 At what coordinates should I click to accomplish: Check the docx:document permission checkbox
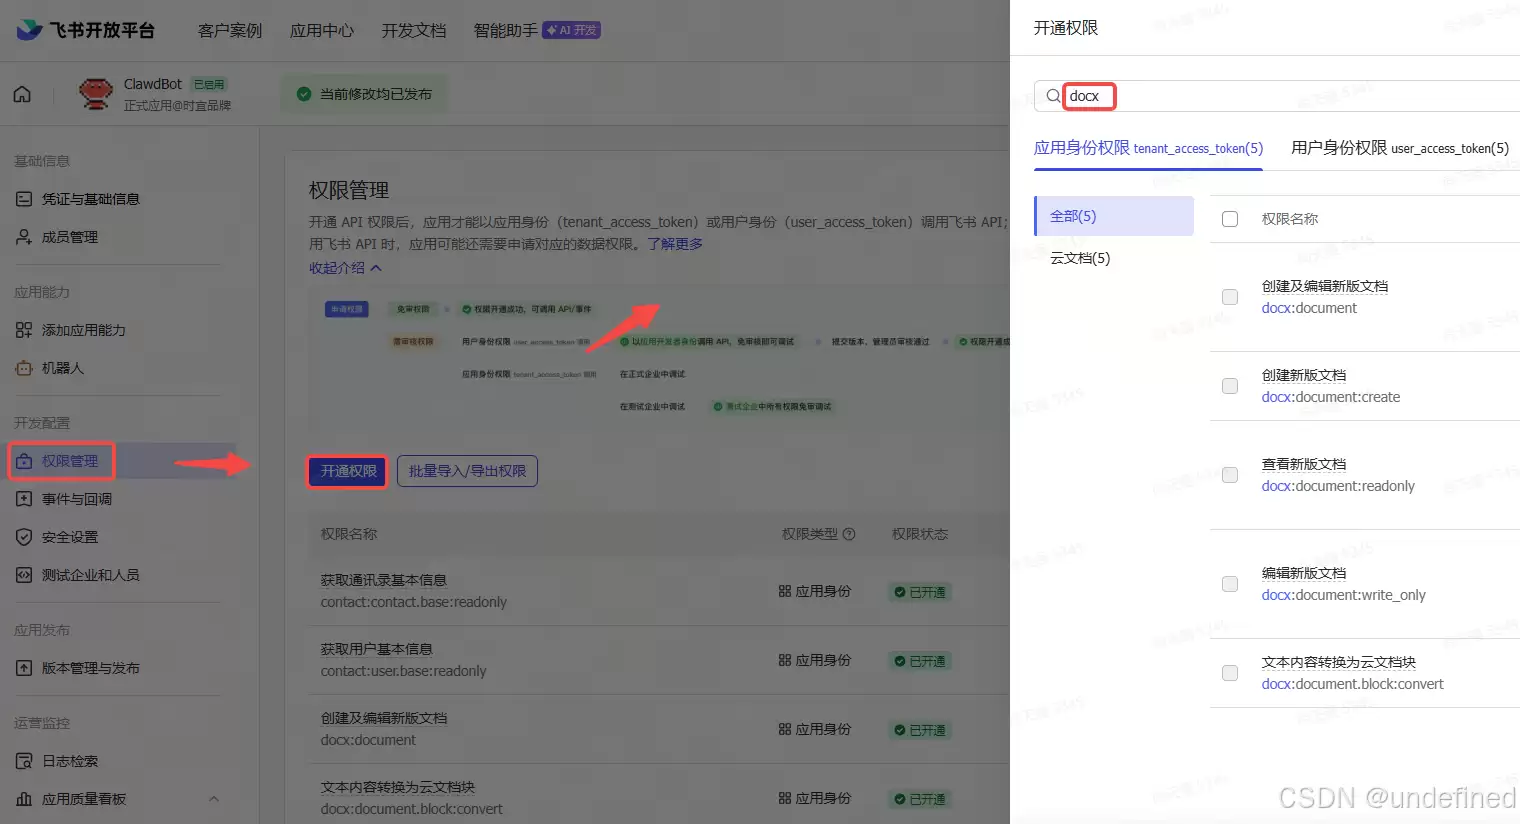(x=1229, y=296)
